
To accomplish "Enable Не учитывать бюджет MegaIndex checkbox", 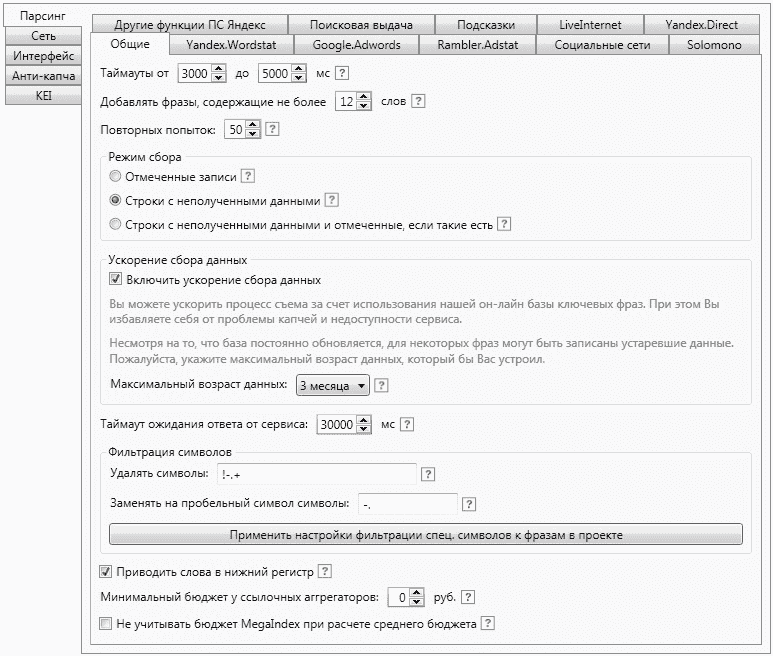I will pos(105,623).
